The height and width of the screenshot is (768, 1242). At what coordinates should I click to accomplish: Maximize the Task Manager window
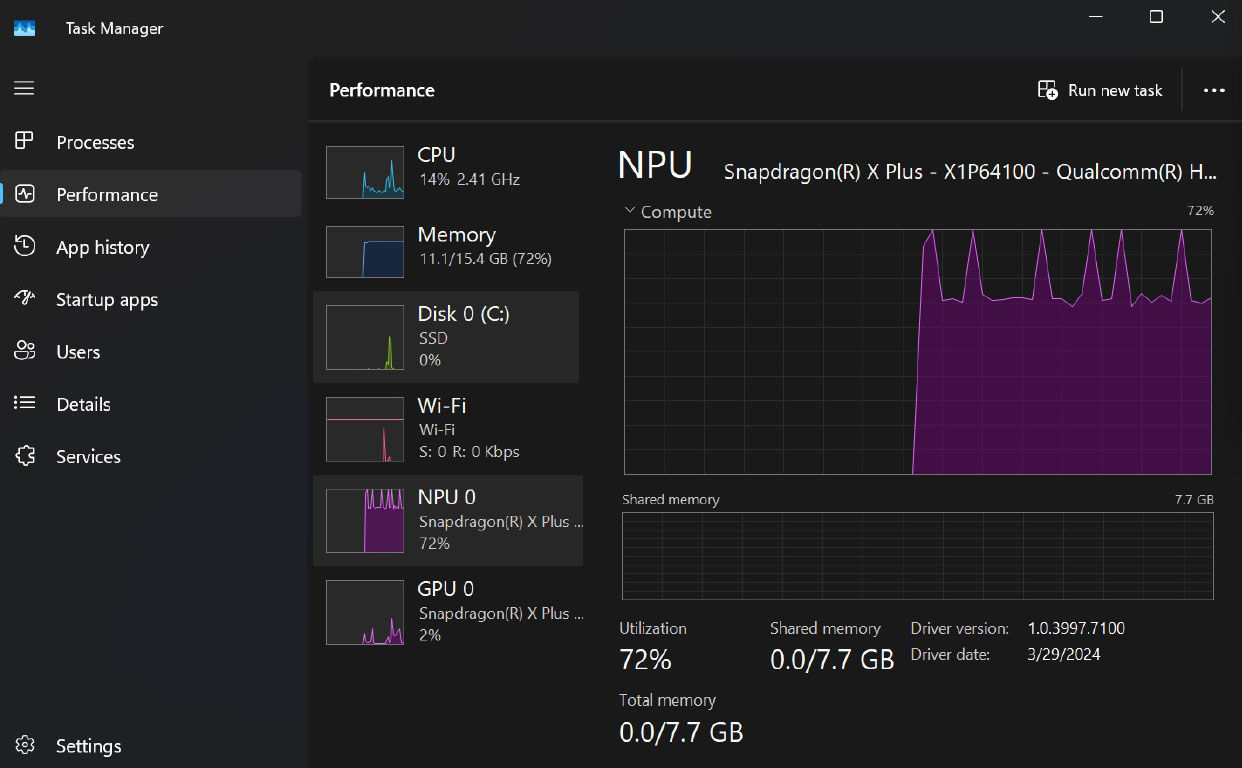[x=1156, y=17]
